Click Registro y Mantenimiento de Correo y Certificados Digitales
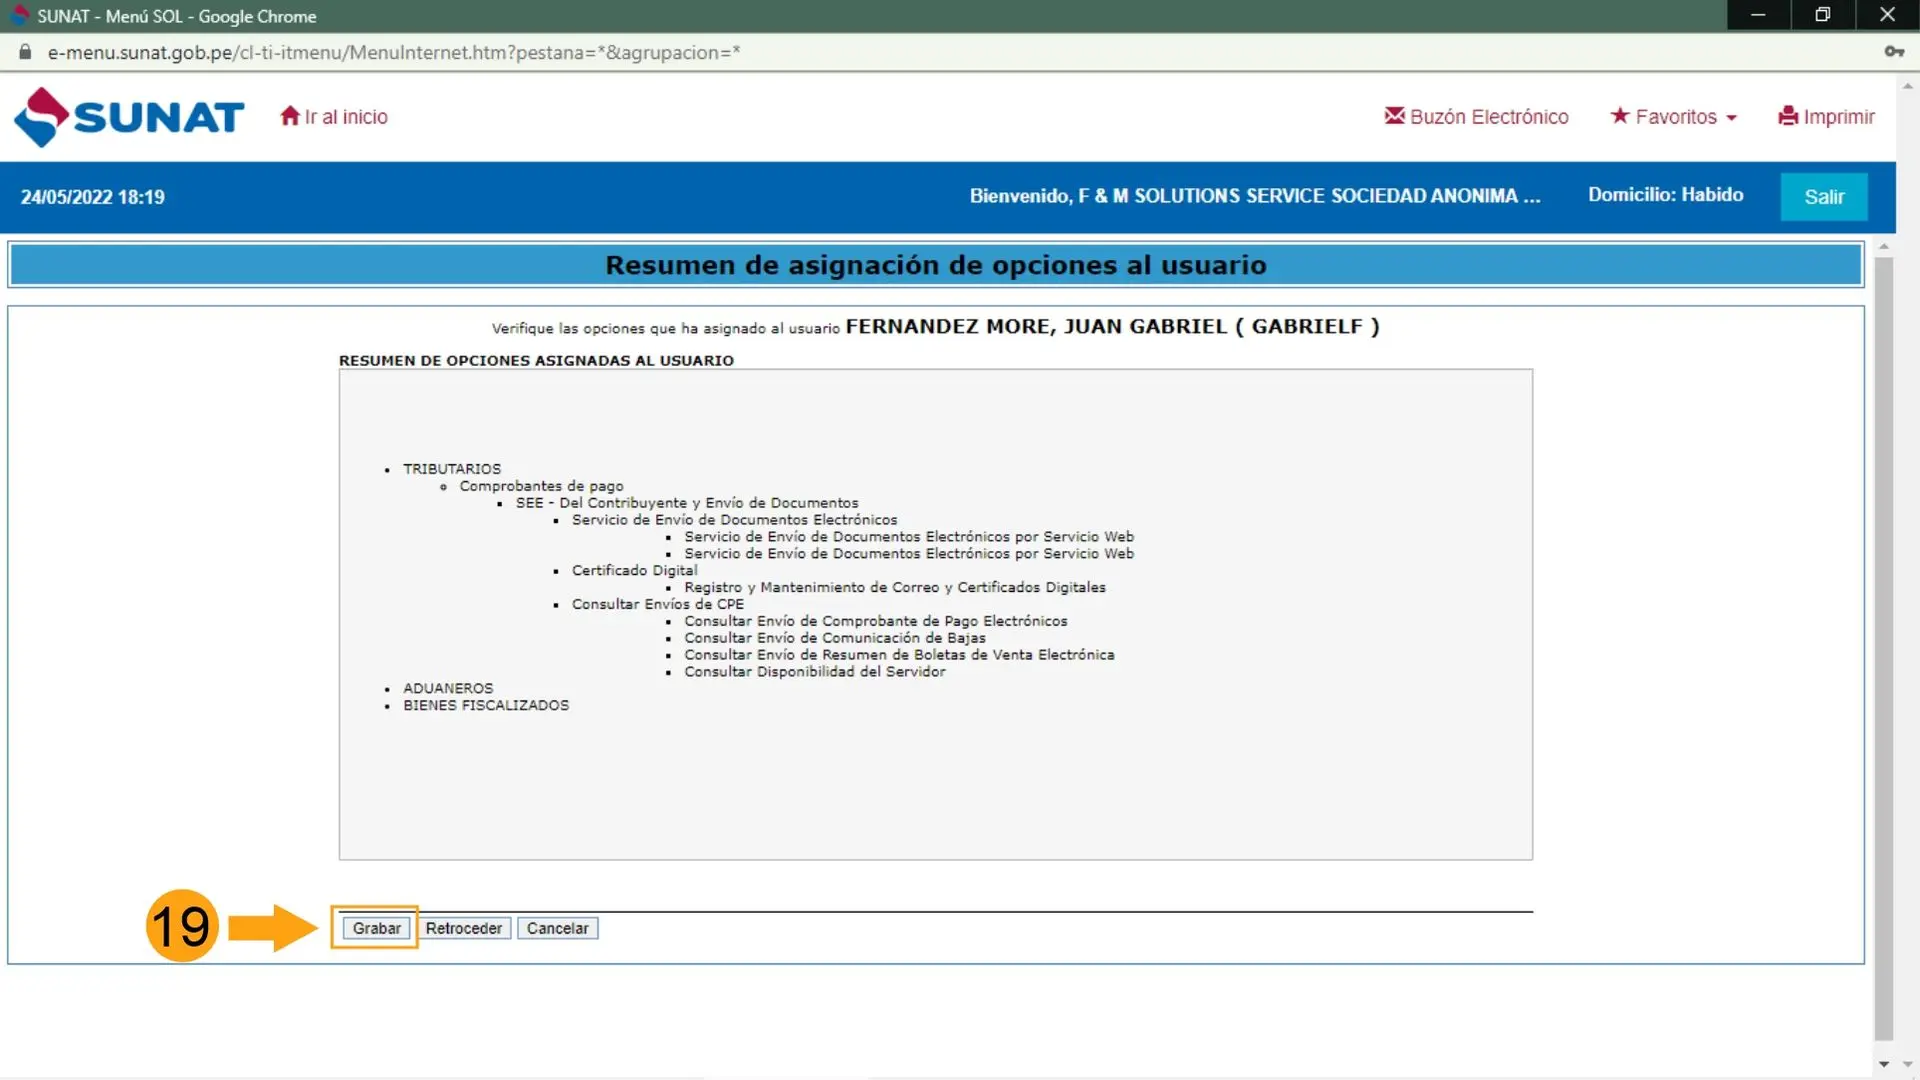 (895, 587)
